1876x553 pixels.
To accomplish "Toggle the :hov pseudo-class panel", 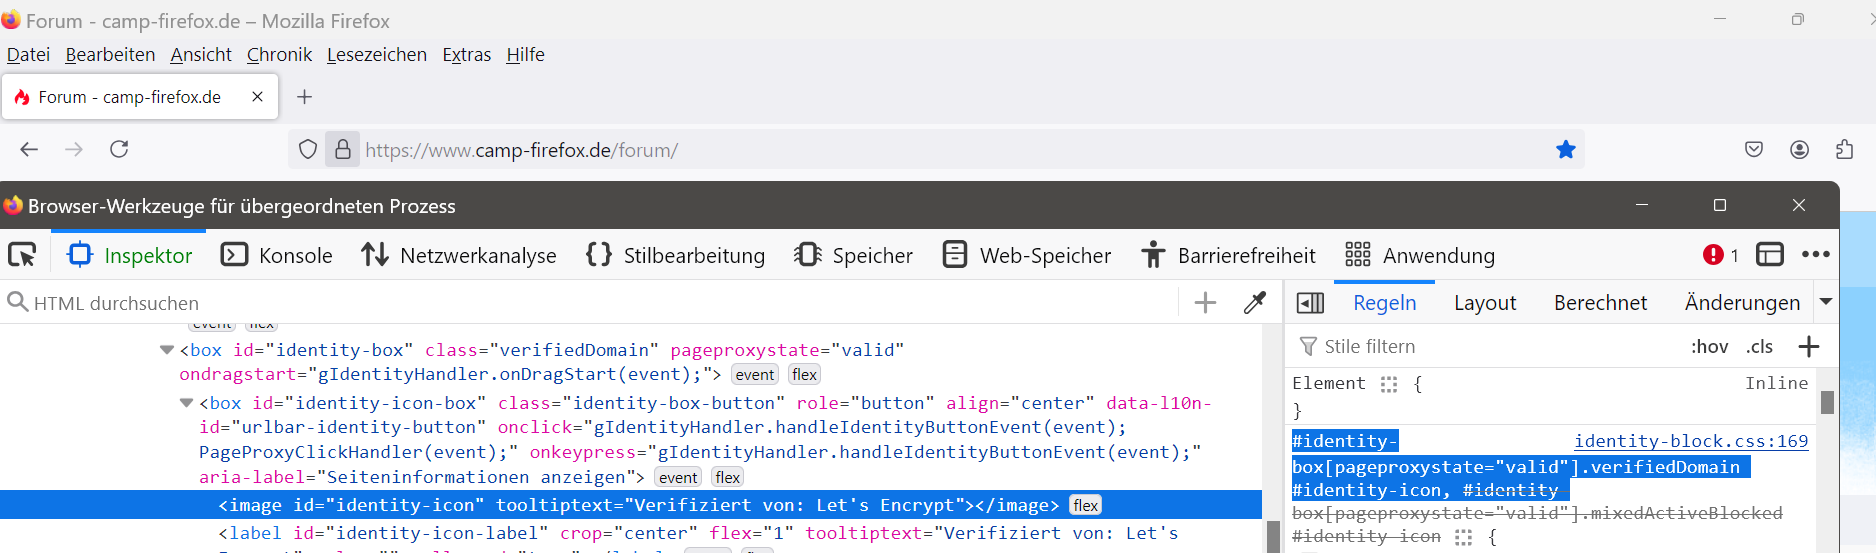I will click(1709, 347).
